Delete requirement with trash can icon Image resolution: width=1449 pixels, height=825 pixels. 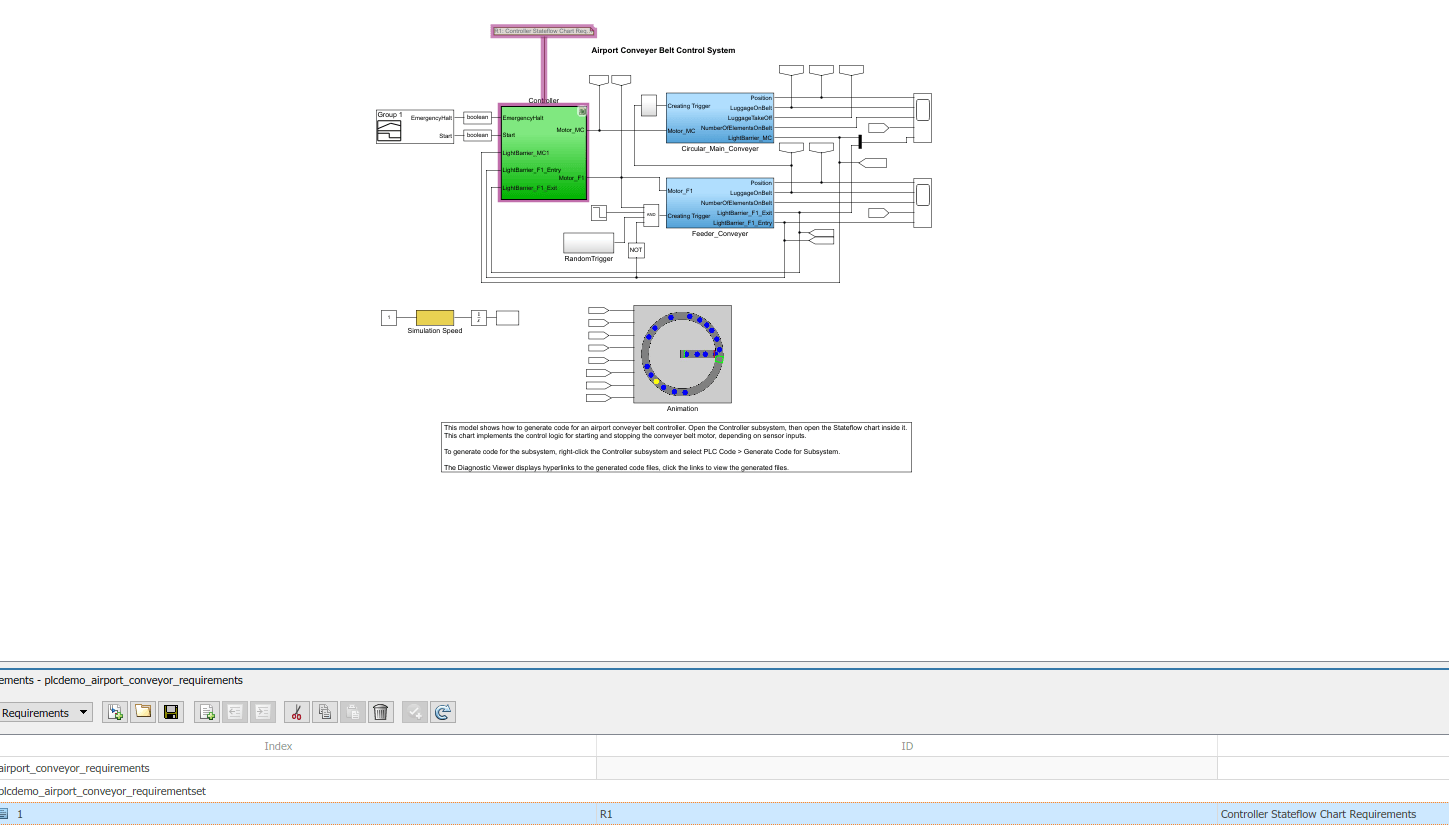tap(380, 712)
